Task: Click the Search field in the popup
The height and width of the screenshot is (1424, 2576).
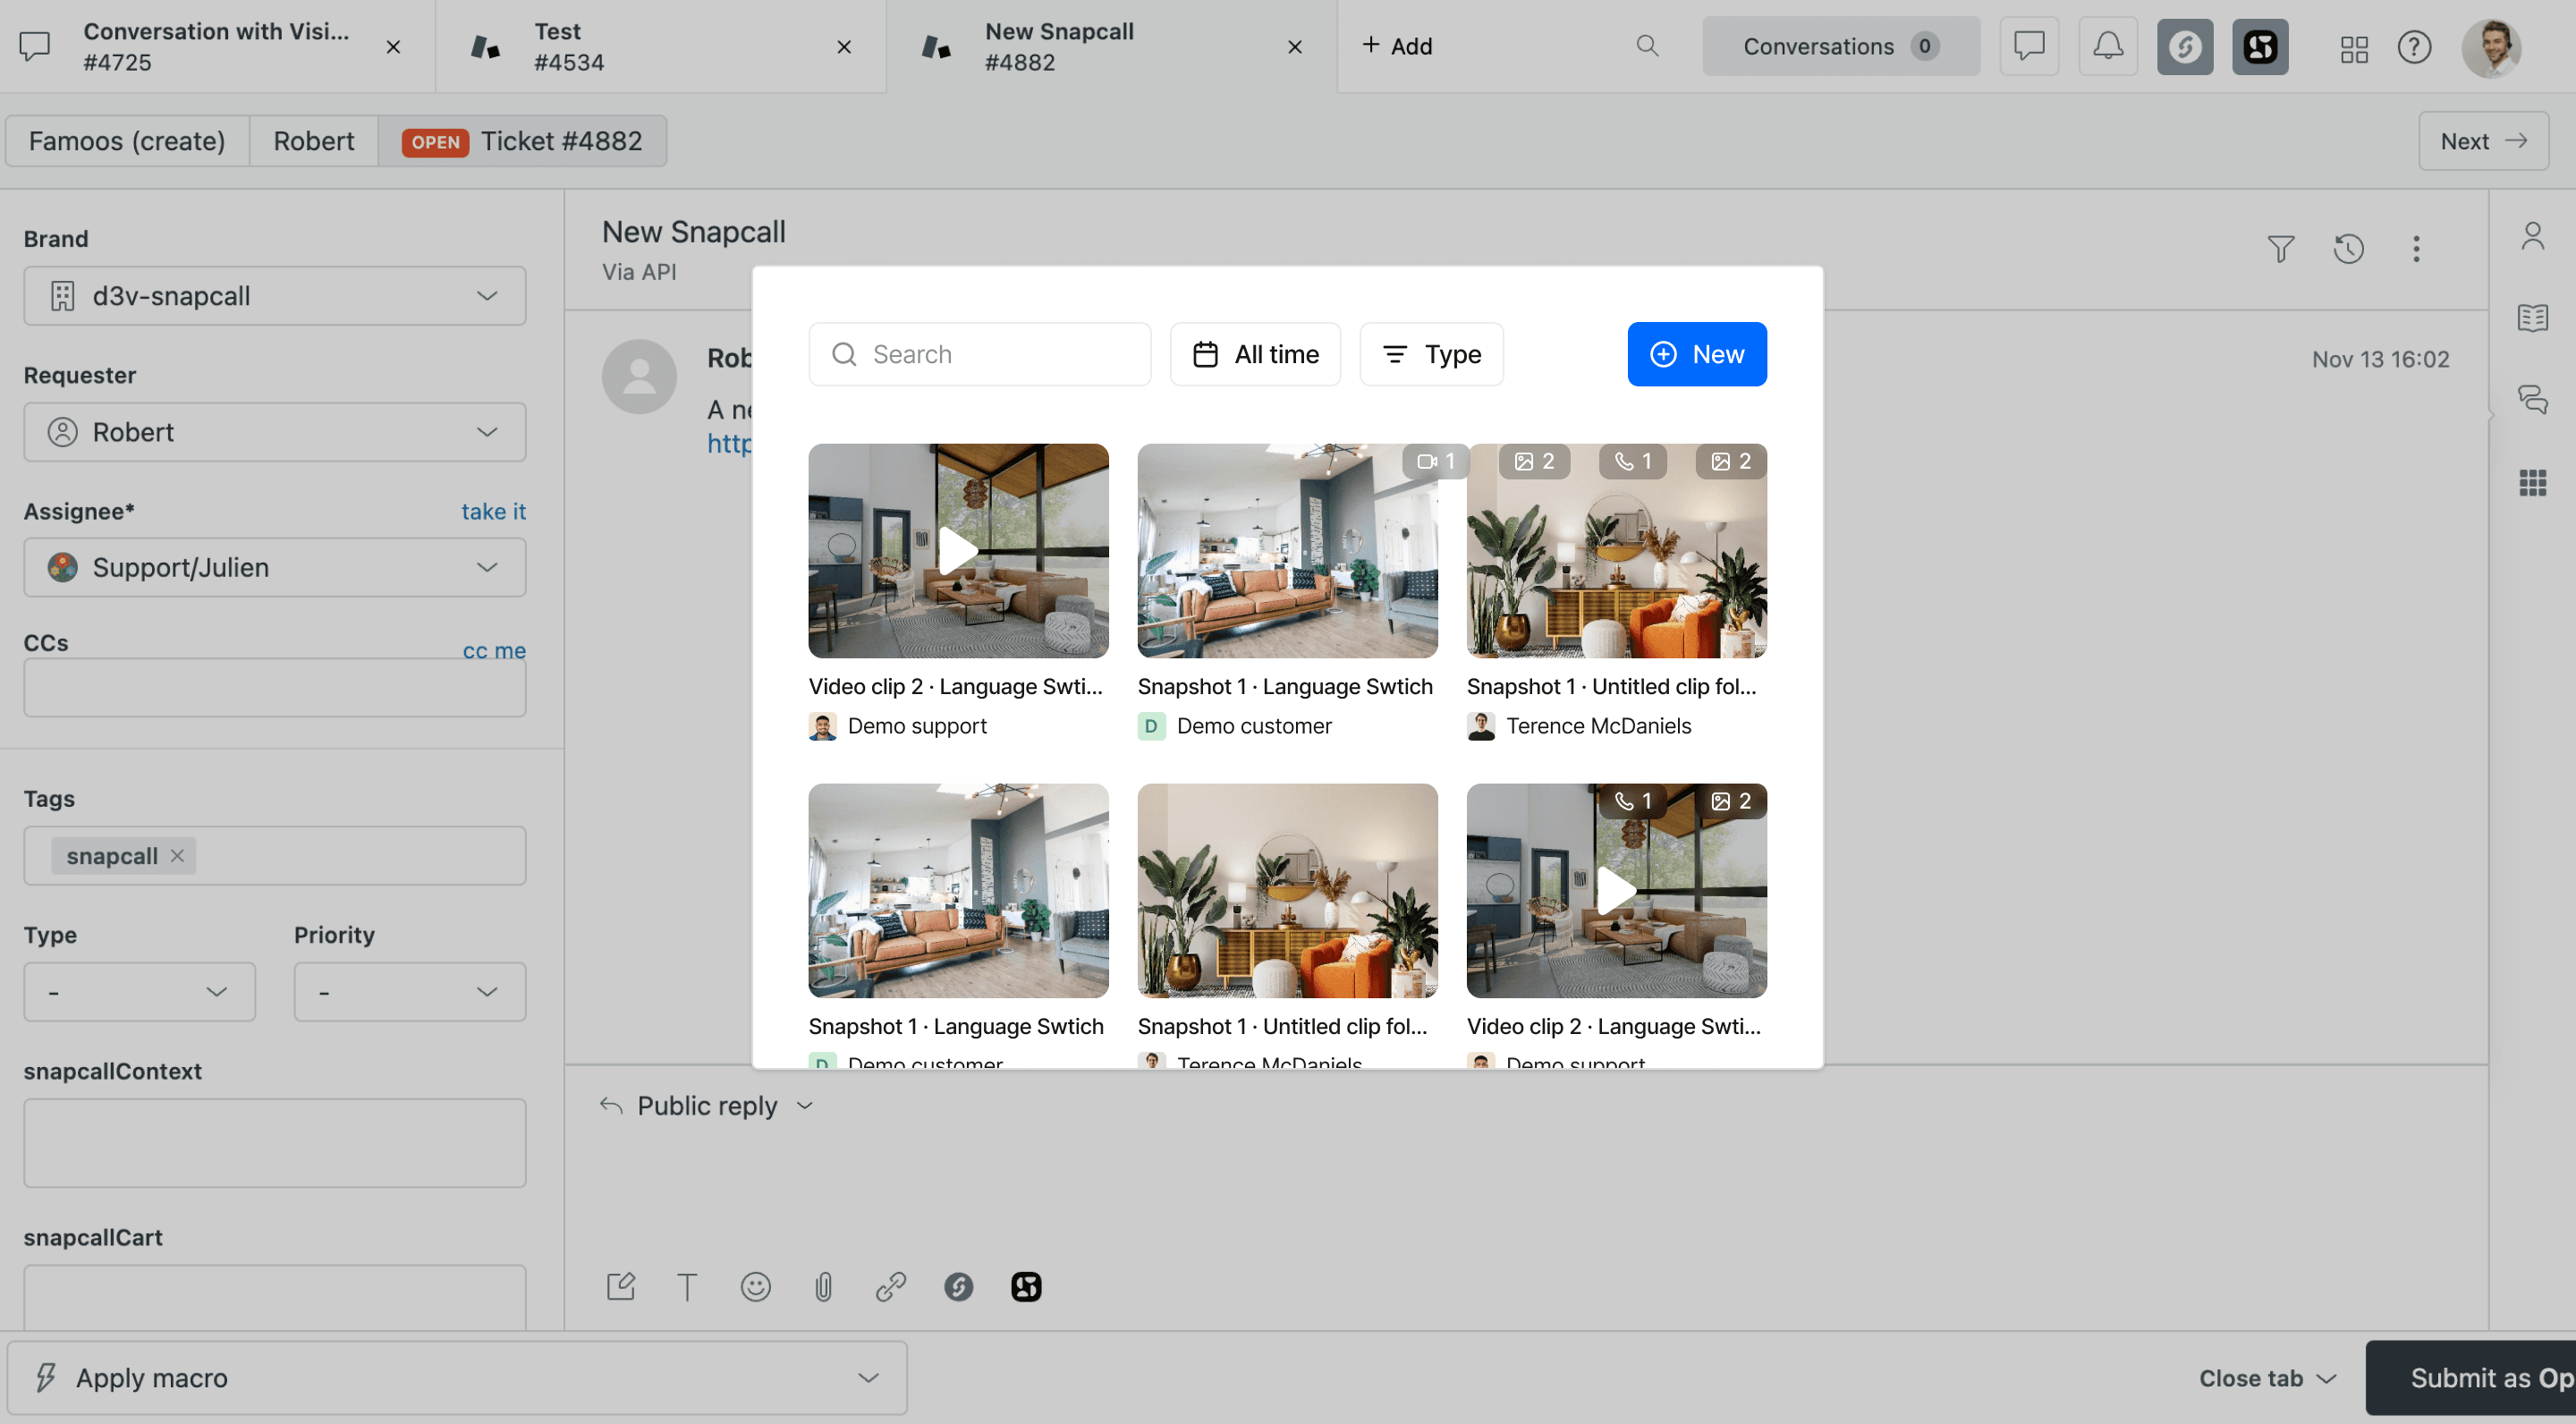Action: pyautogui.click(x=980, y=354)
